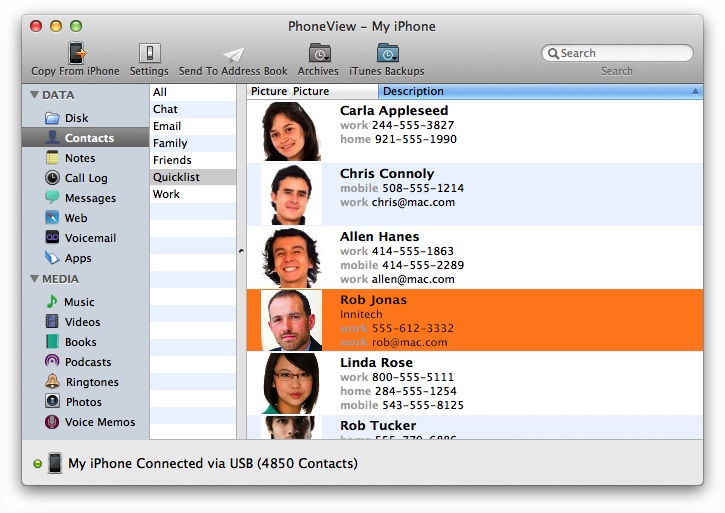Click the Description column sort arrow

tap(695, 91)
